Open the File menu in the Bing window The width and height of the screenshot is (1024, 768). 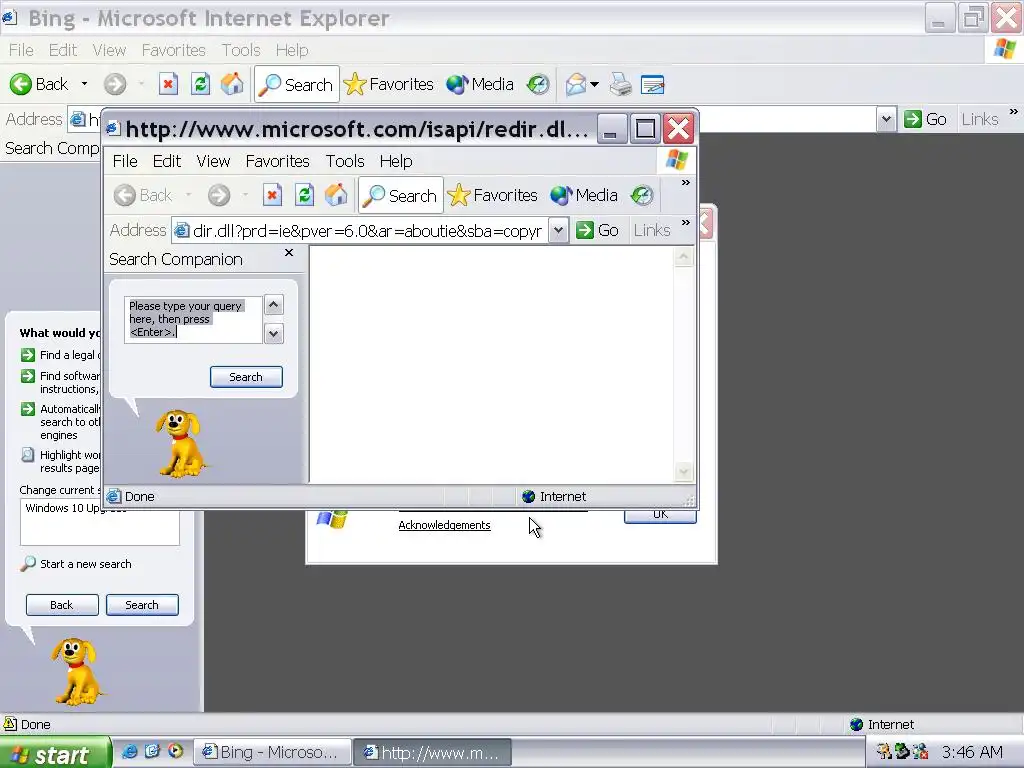(21, 50)
